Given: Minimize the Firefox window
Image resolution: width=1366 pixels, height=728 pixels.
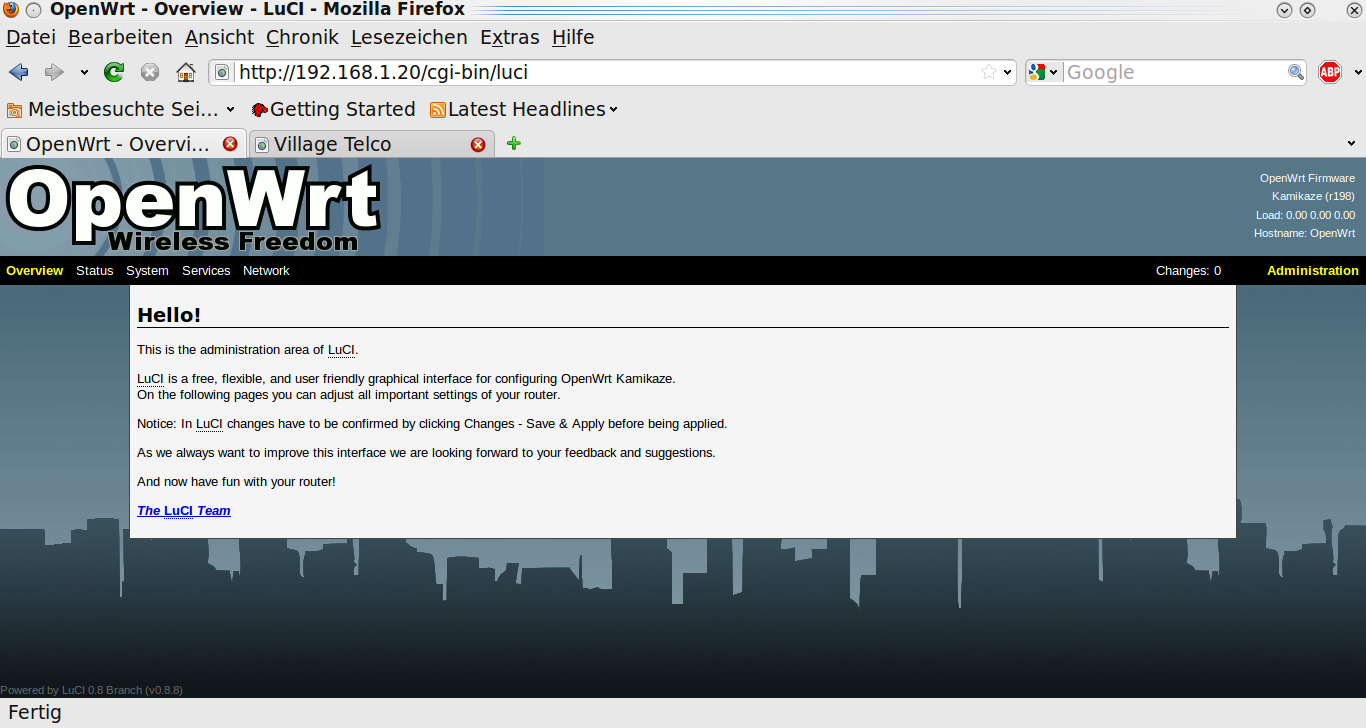Looking at the screenshot, I should point(1285,10).
